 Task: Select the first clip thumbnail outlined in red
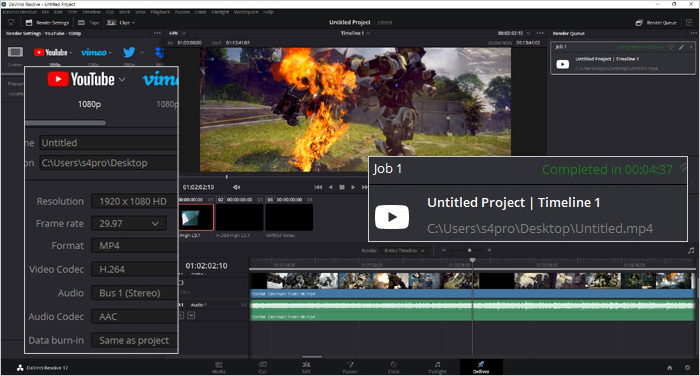196,217
